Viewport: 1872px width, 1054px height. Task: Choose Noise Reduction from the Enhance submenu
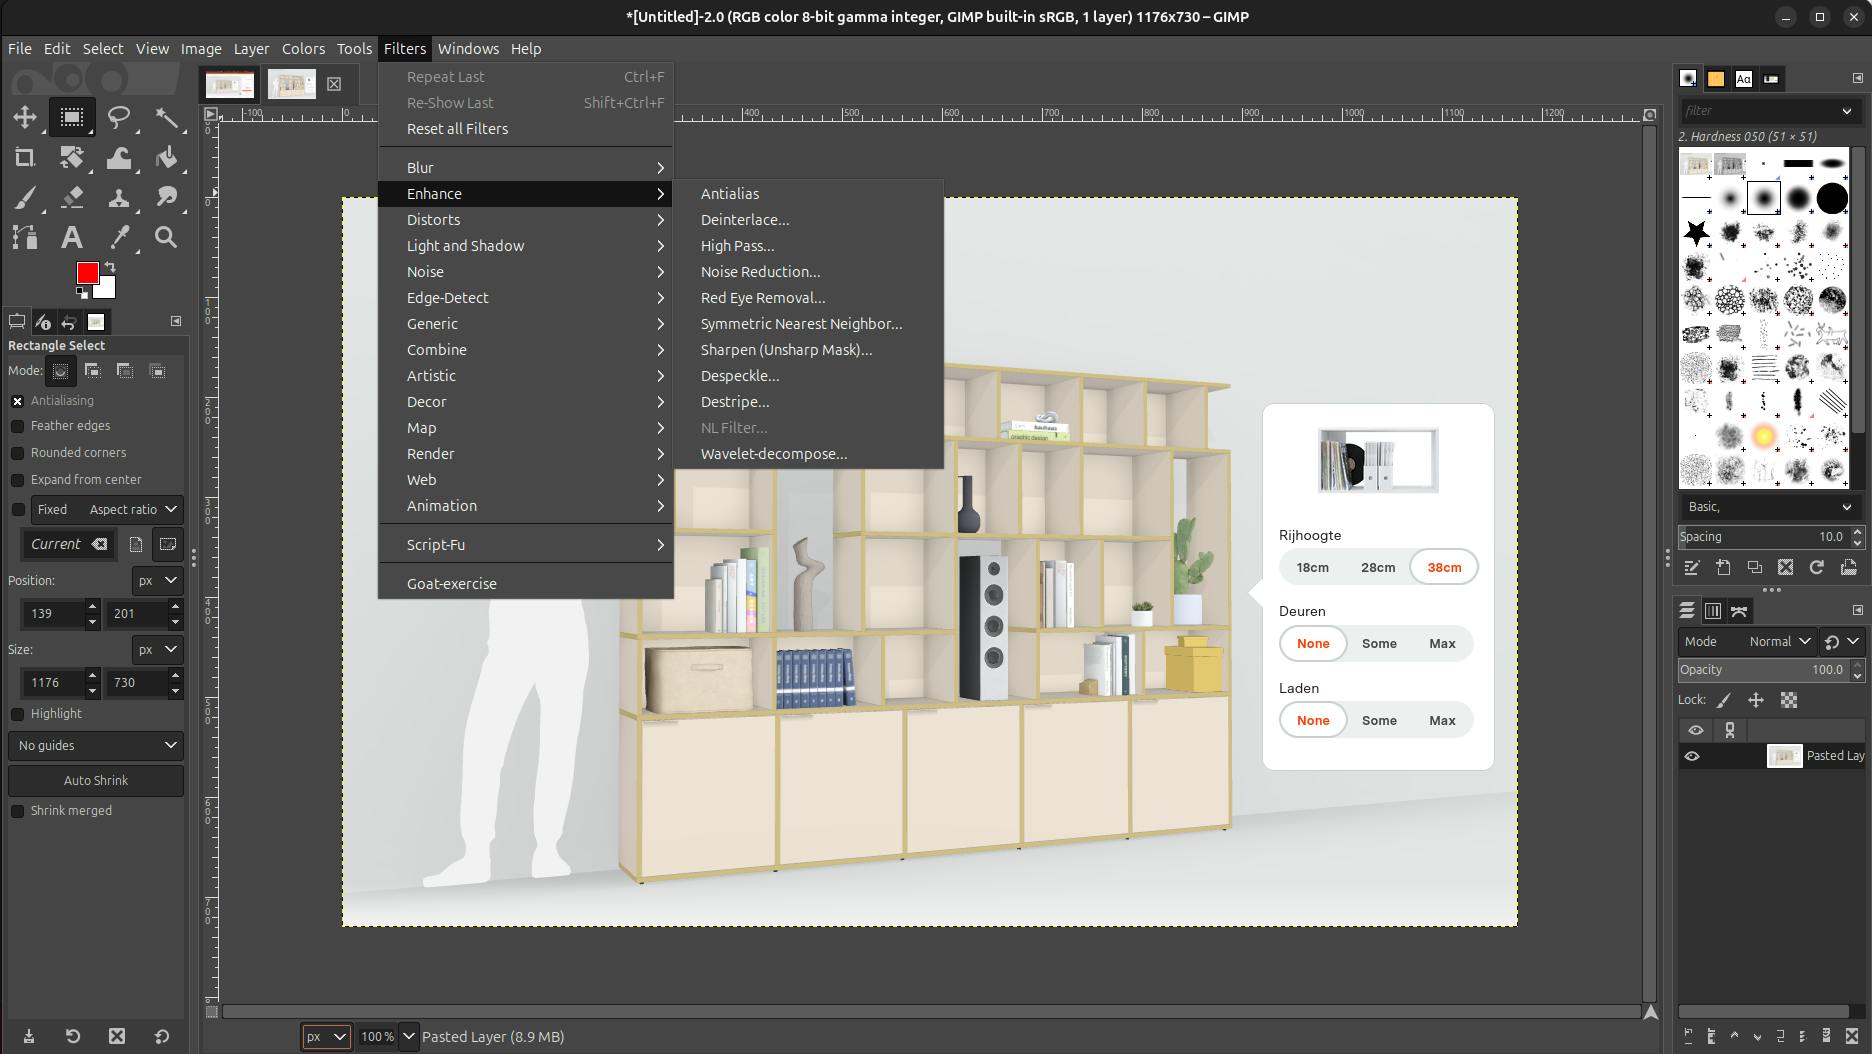coord(760,272)
